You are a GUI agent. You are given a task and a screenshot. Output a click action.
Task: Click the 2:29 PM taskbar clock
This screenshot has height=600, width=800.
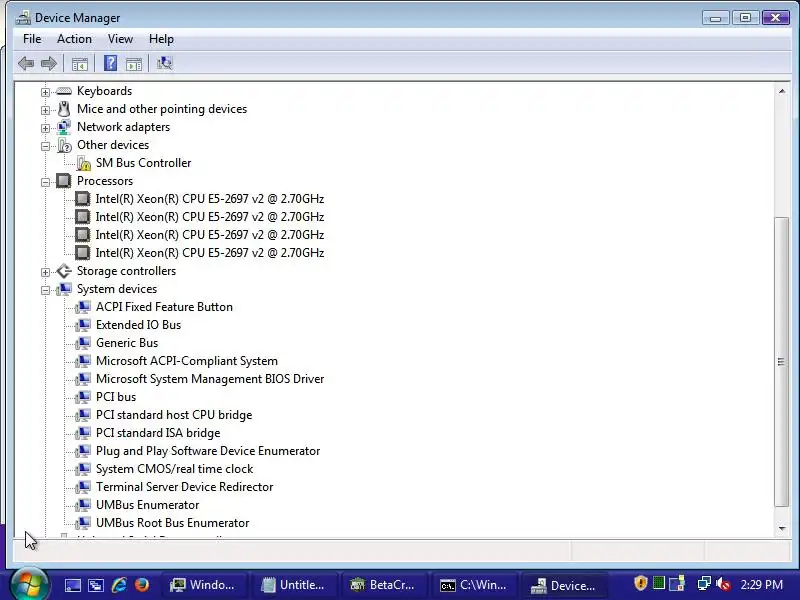coord(761,585)
